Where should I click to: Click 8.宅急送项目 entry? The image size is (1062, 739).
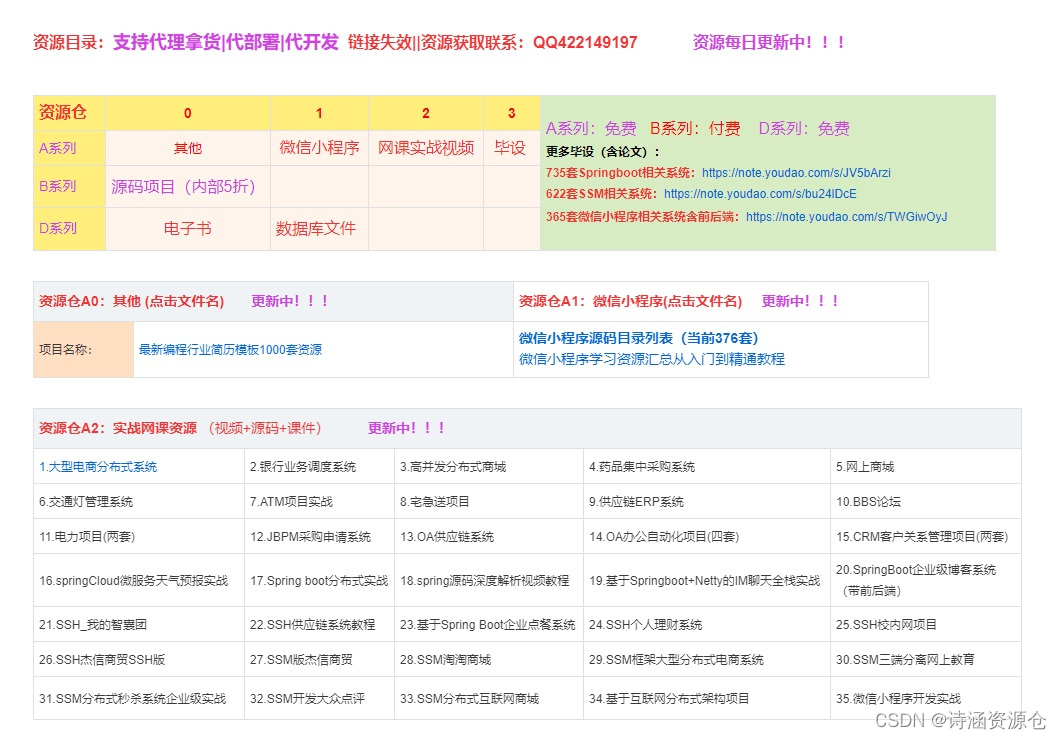tap(434, 502)
